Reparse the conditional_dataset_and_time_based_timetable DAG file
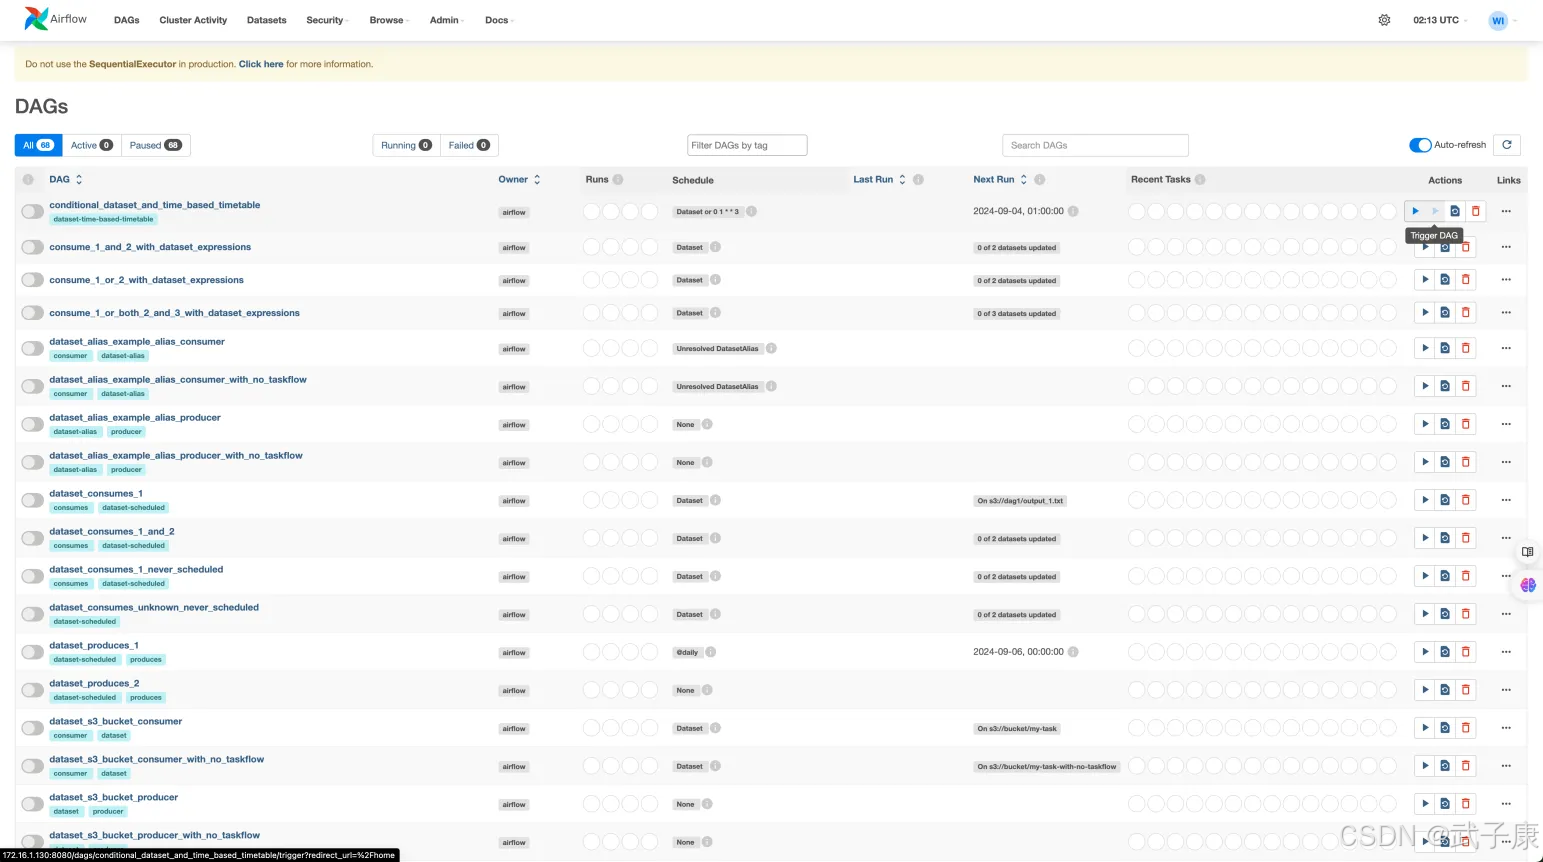Image resolution: width=1543 pixels, height=862 pixels. pyautogui.click(x=1455, y=211)
